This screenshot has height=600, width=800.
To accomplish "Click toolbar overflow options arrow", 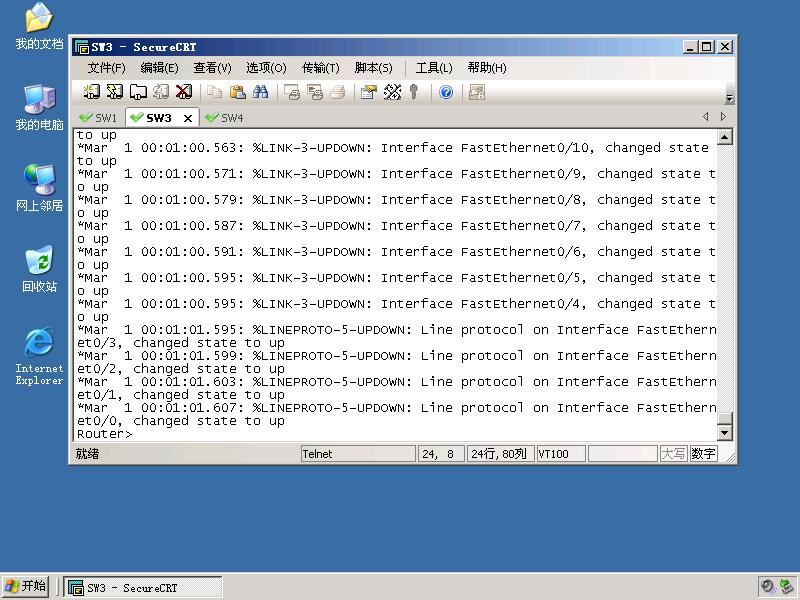I will click(x=729, y=98).
